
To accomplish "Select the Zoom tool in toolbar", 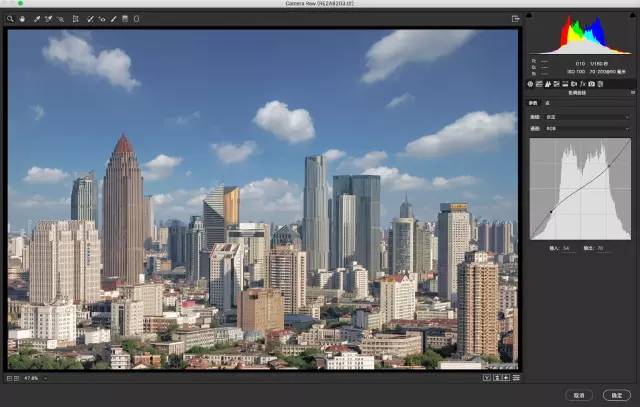I will (11, 18).
